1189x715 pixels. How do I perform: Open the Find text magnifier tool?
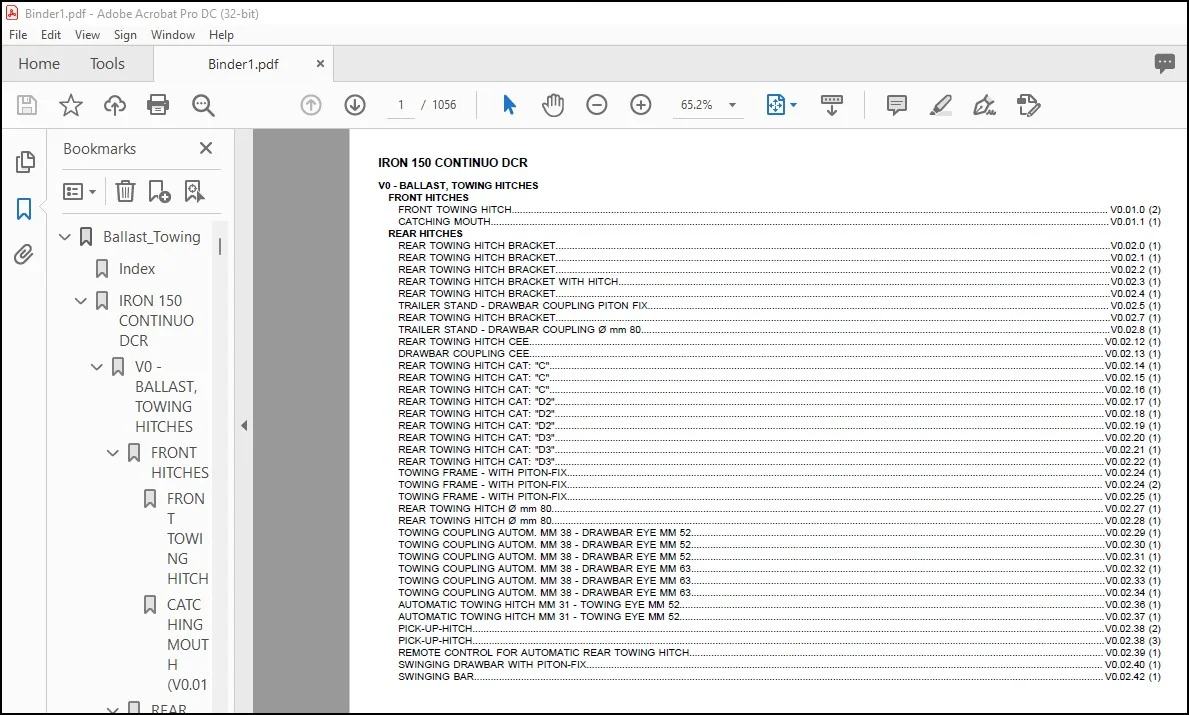[x=203, y=105]
